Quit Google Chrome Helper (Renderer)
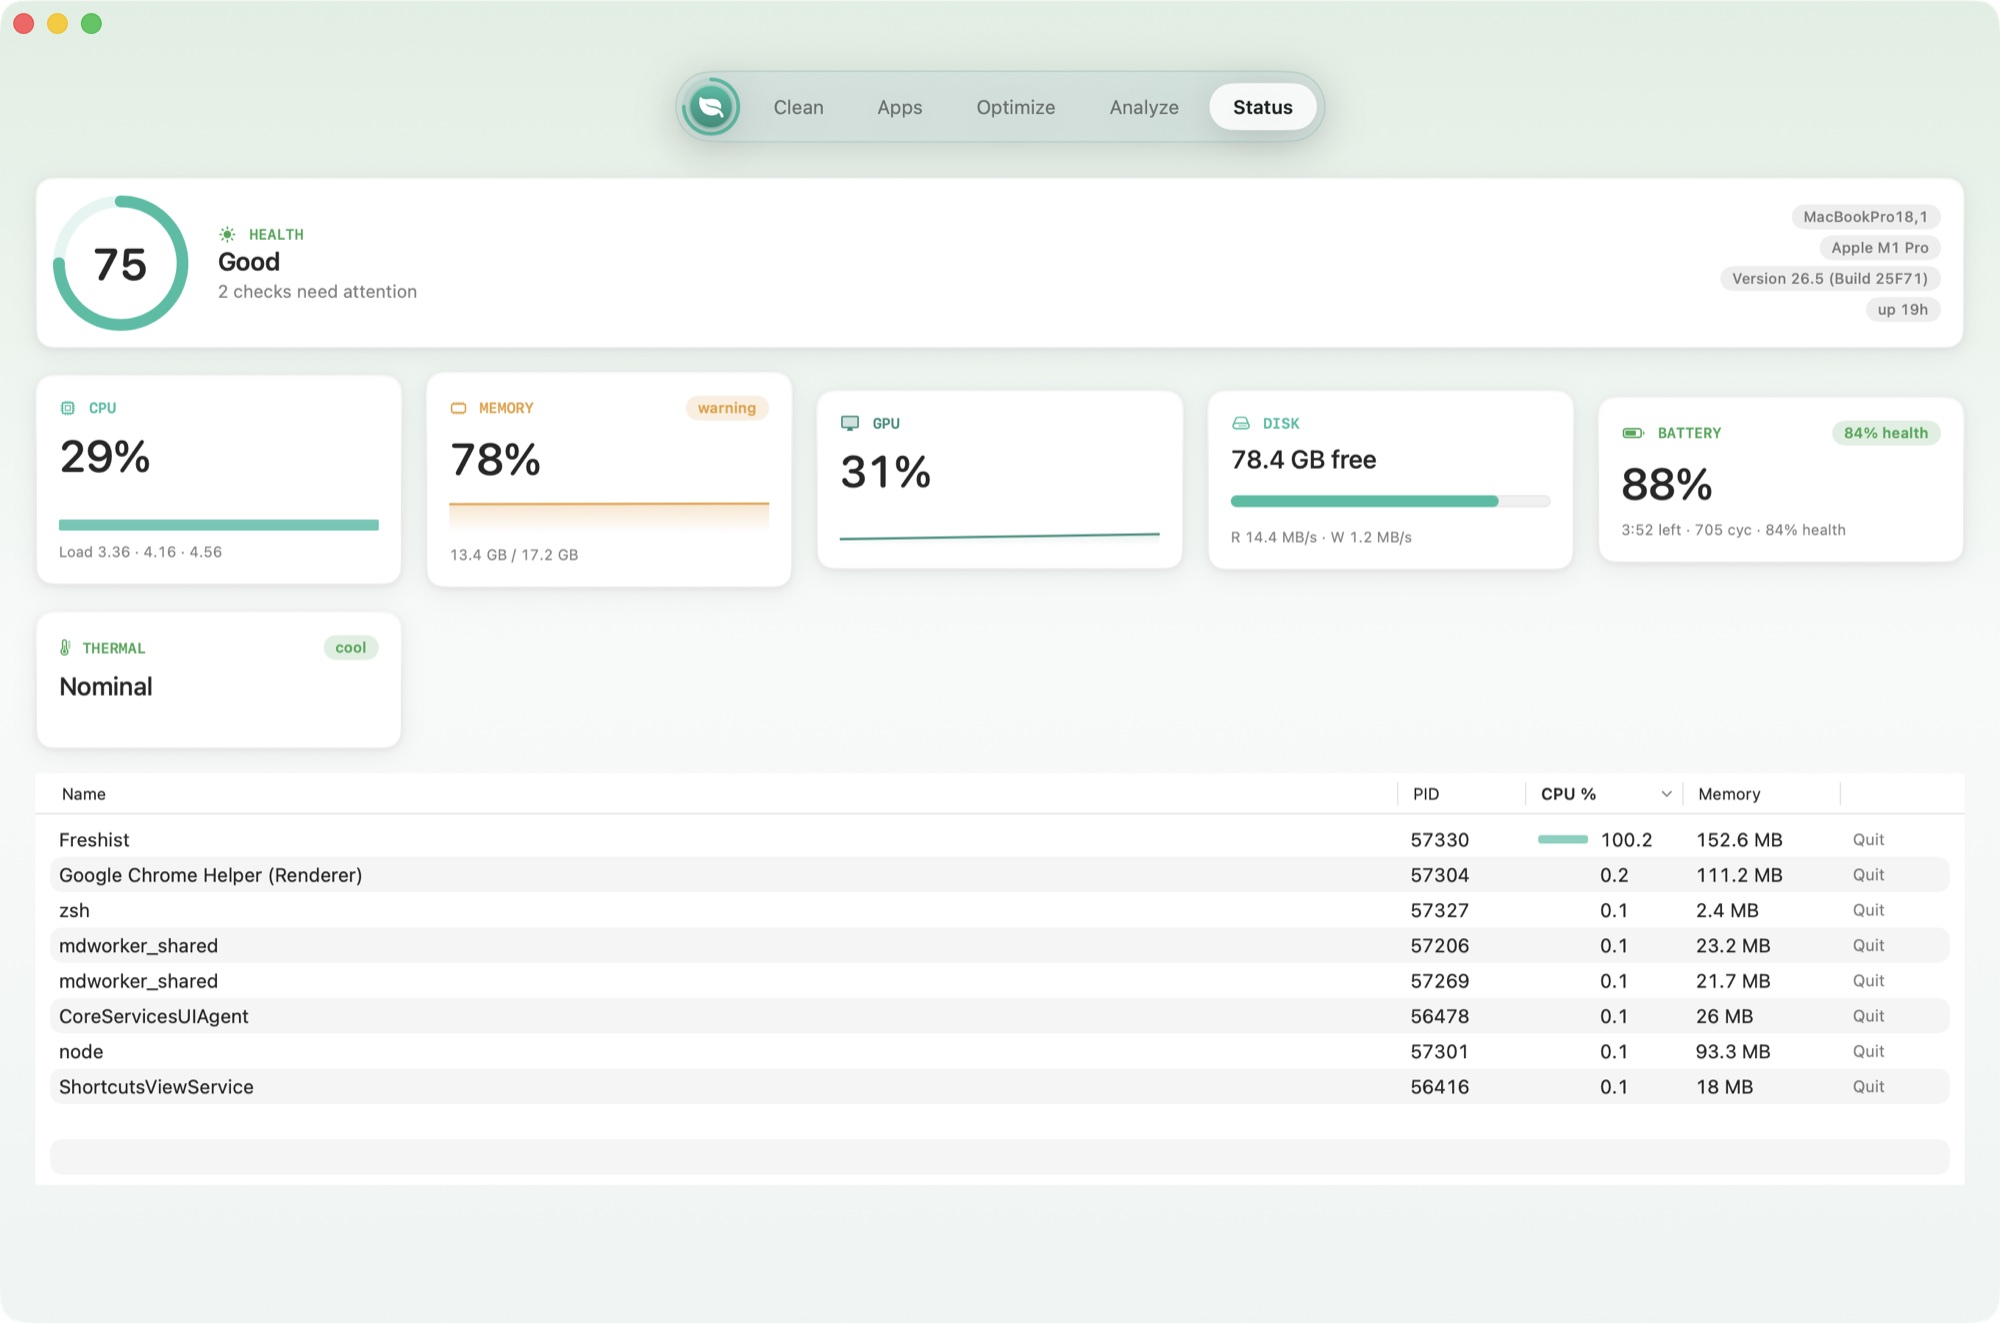The image size is (2000, 1323). [1868, 875]
